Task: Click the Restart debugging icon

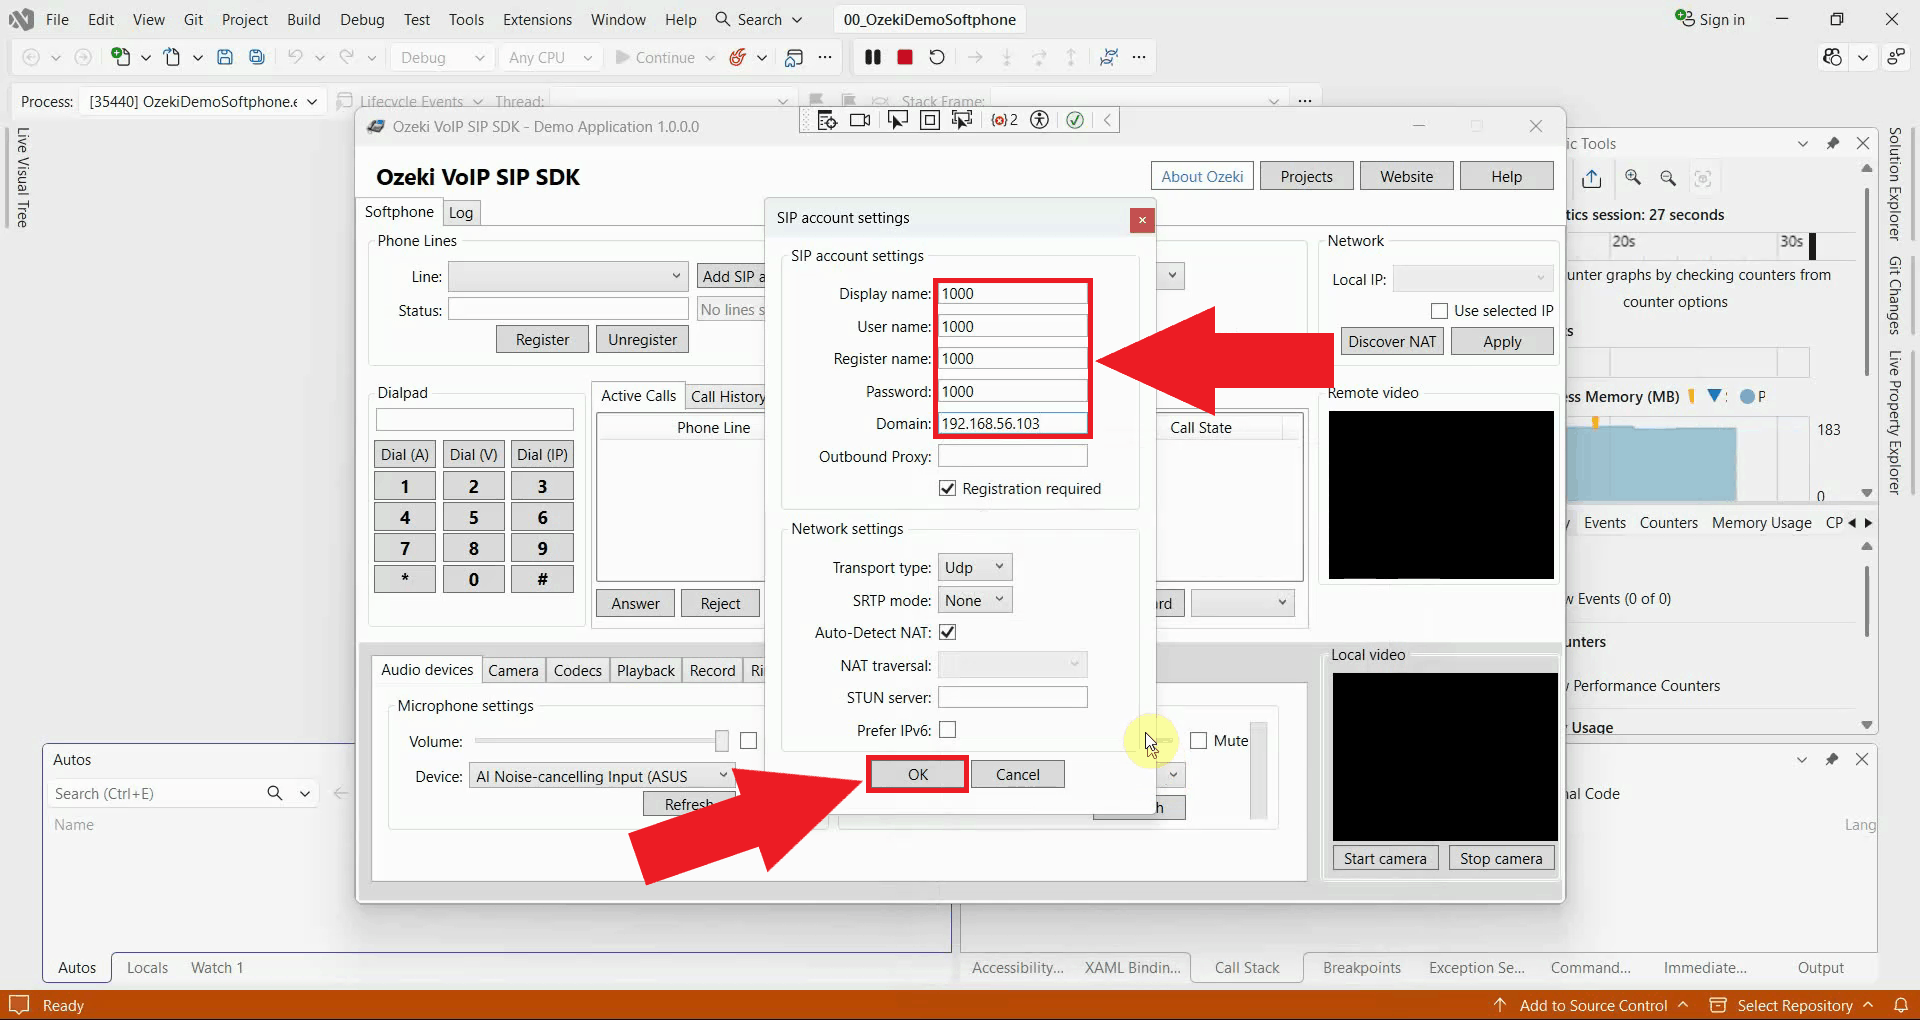Action: pyautogui.click(x=937, y=57)
